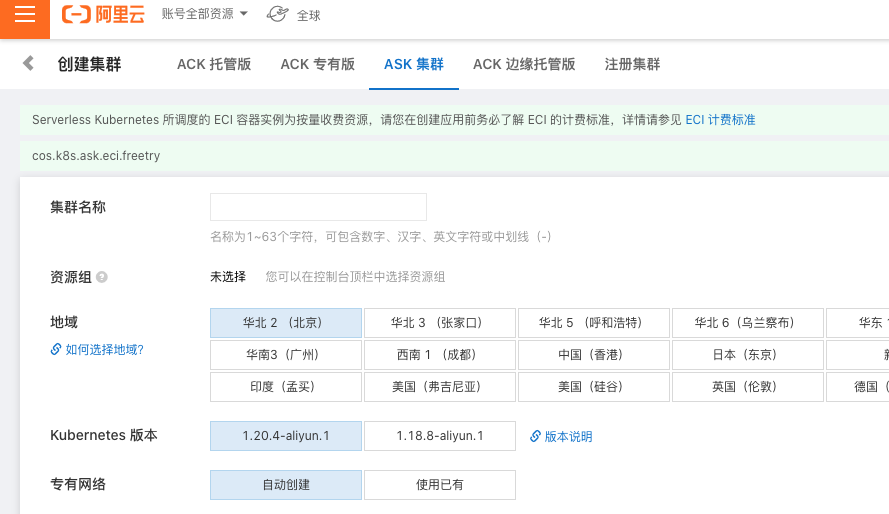The width and height of the screenshot is (889, 514).
Task: Click the 集群名称 input field
Action: (318, 207)
